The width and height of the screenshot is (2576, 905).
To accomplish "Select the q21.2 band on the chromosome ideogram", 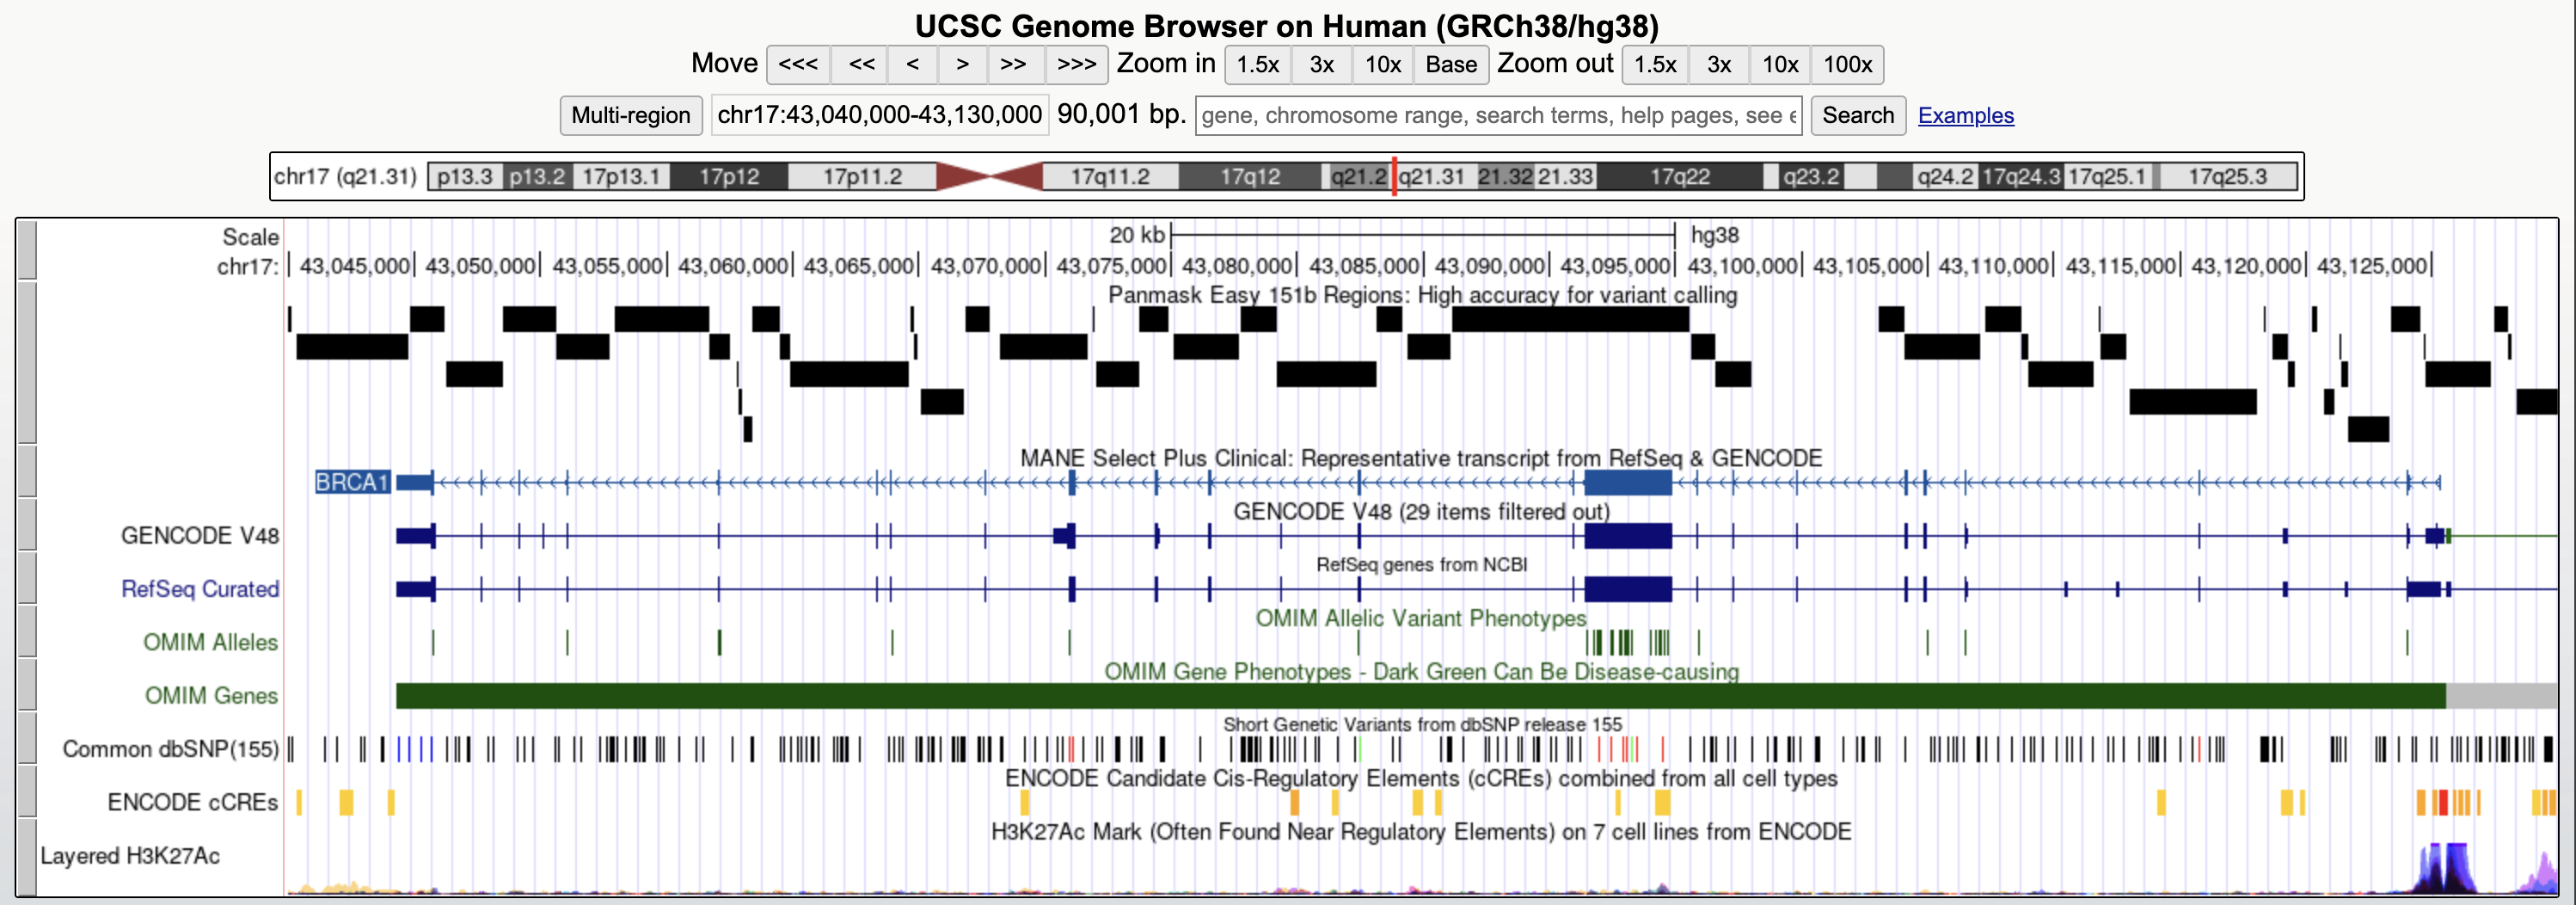I will pyautogui.click(x=1360, y=176).
